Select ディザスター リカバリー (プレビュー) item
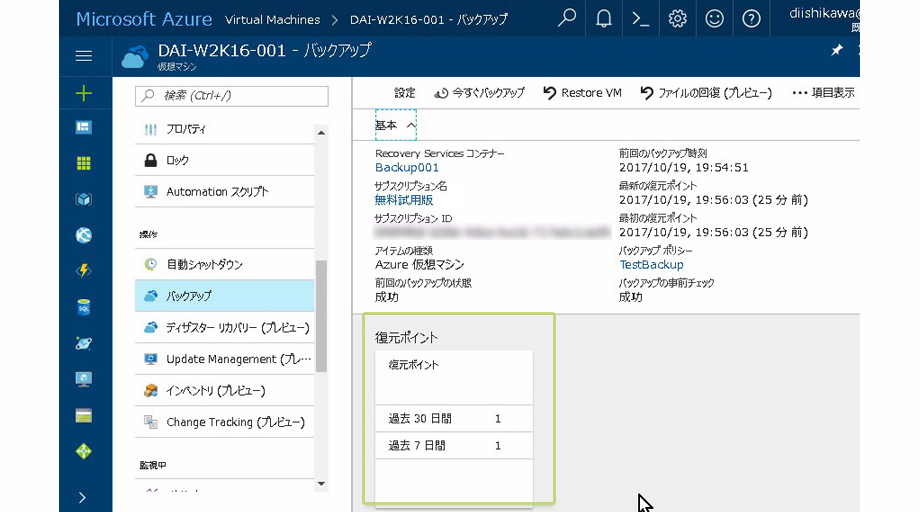 pos(225,327)
